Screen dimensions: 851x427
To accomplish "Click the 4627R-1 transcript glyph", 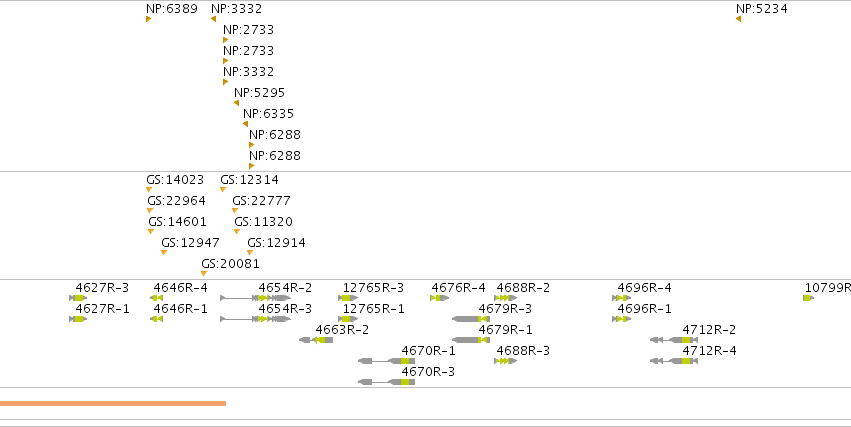I will click(78, 319).
